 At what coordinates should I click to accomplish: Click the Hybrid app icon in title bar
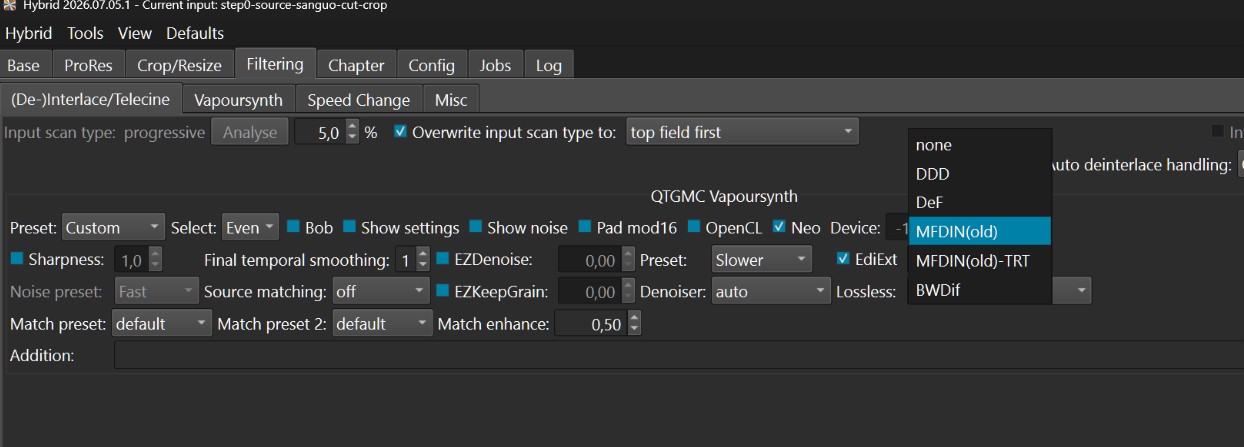9,5
